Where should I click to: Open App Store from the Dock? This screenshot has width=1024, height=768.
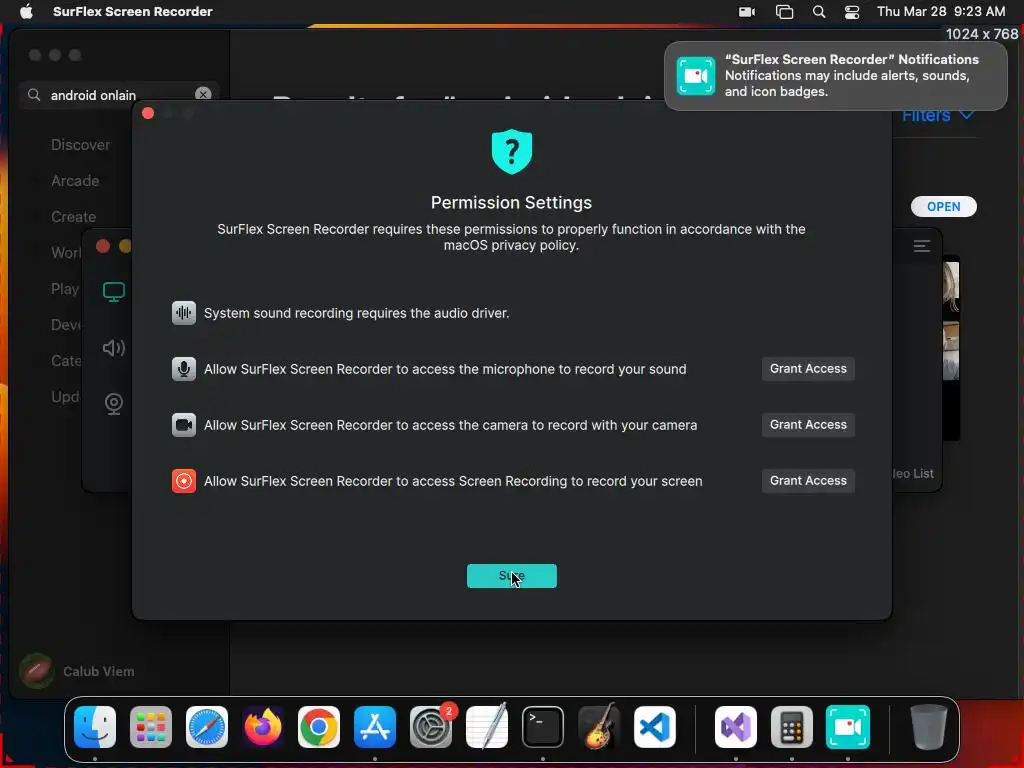tap(375, 727)
